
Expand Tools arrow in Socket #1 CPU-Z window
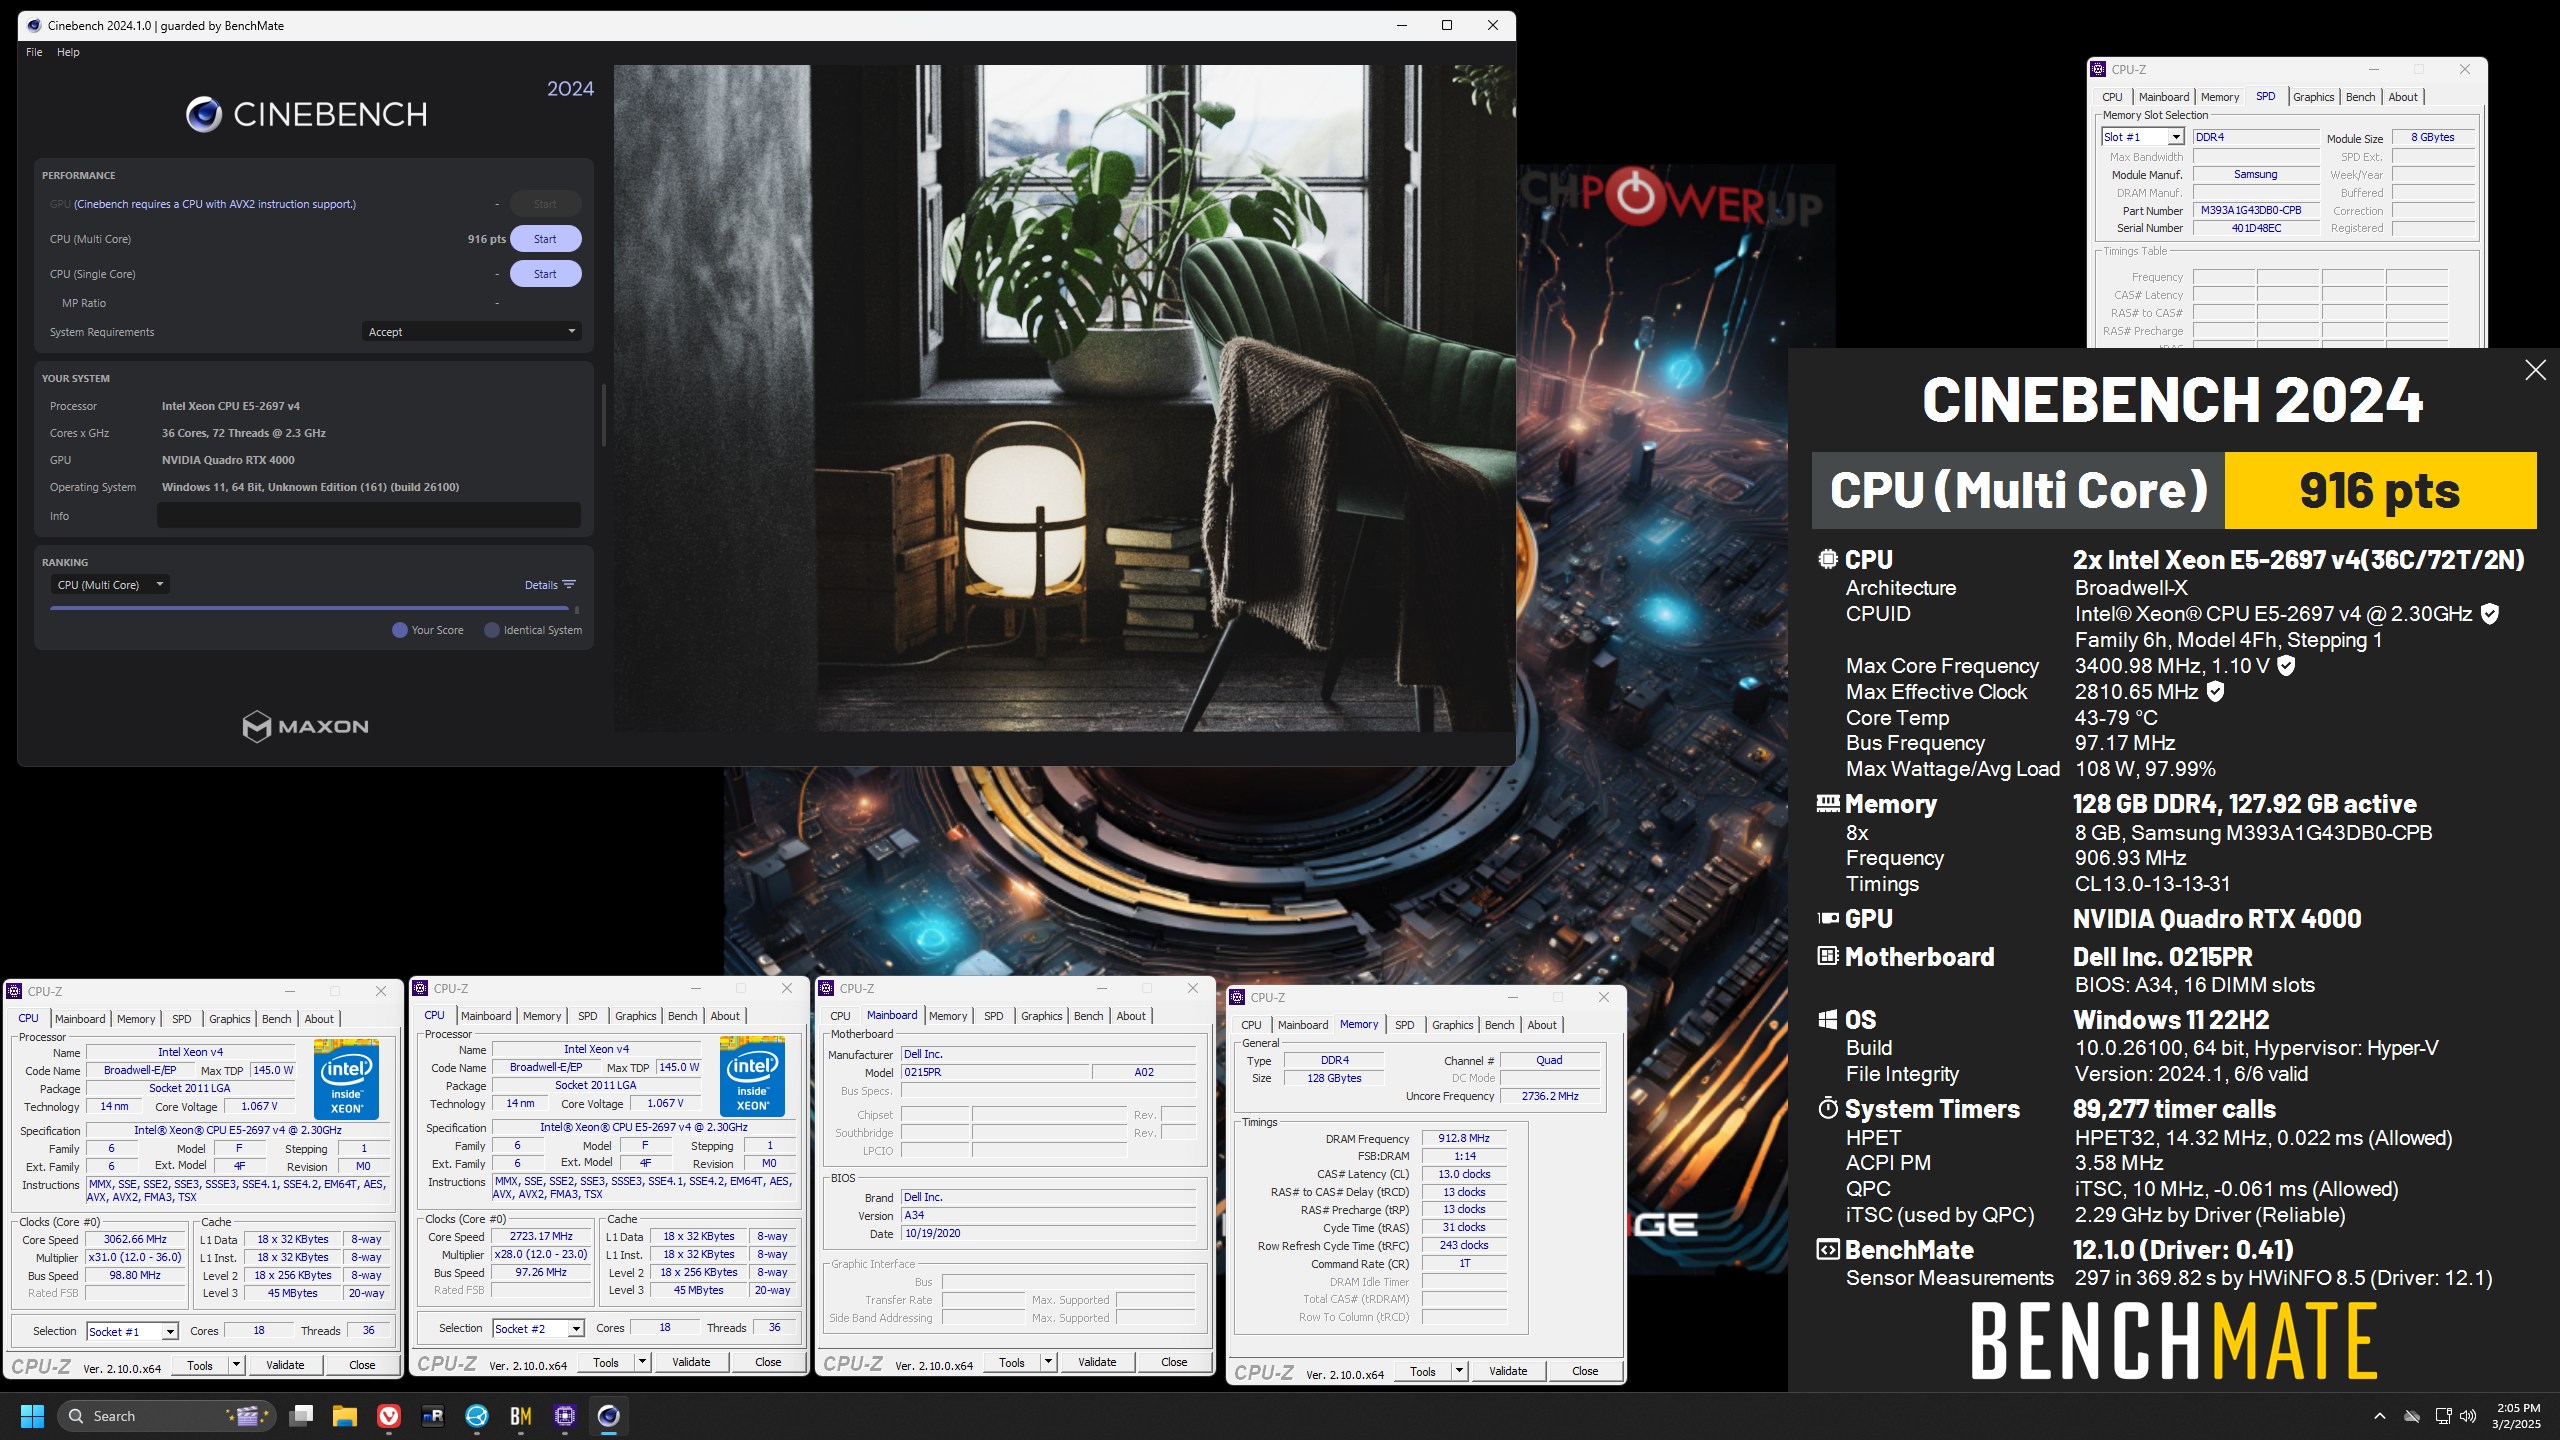click(x=236, y=1365)
